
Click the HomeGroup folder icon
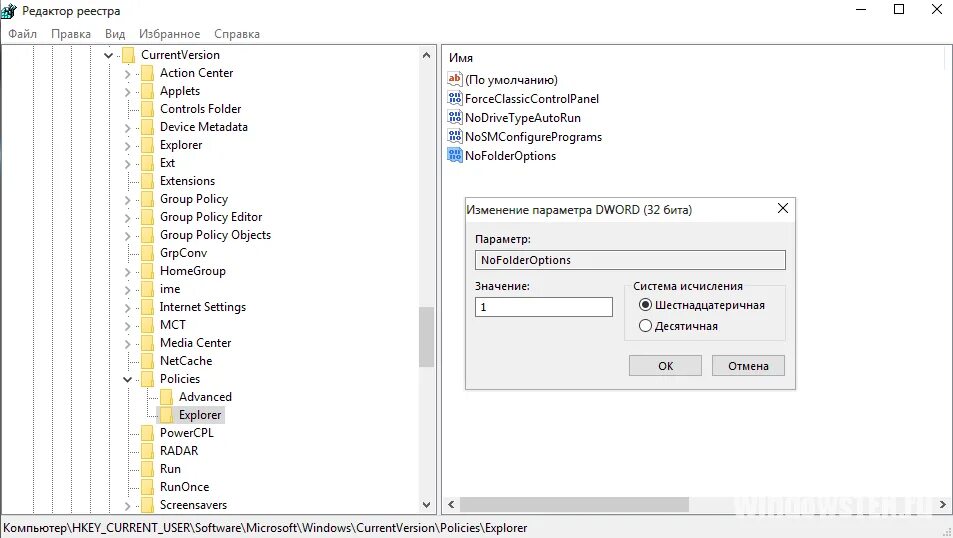point(147,271)
